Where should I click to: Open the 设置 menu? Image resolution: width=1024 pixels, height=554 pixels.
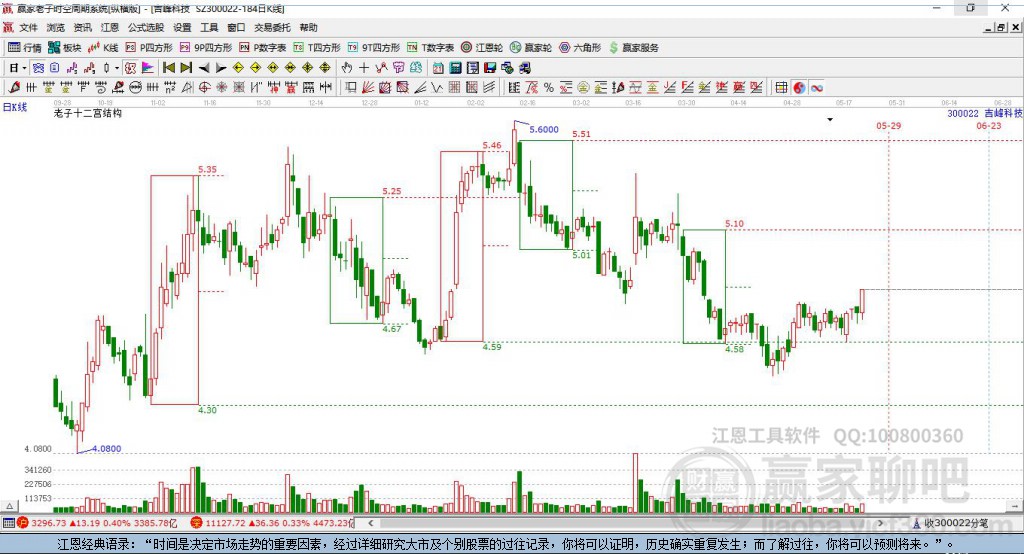182,27
